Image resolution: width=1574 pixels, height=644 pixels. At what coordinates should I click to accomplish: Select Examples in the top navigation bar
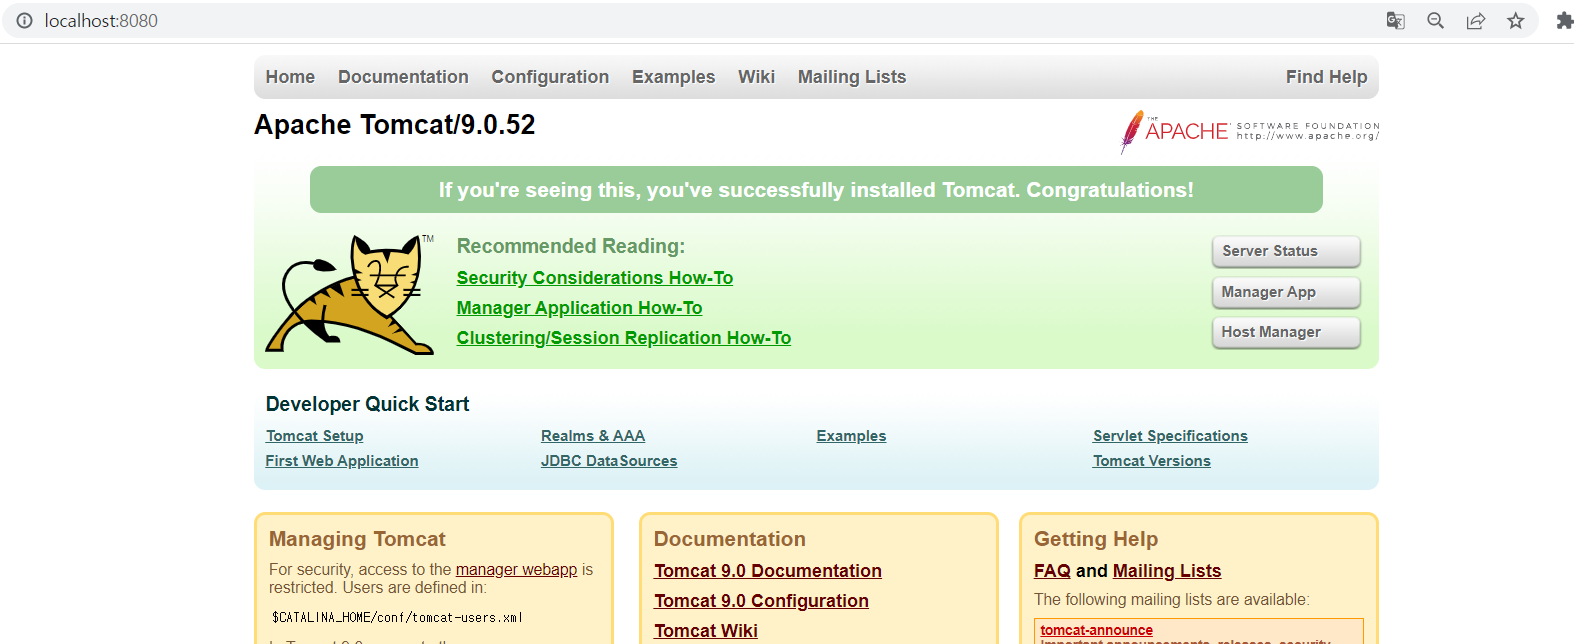(673, 77)
